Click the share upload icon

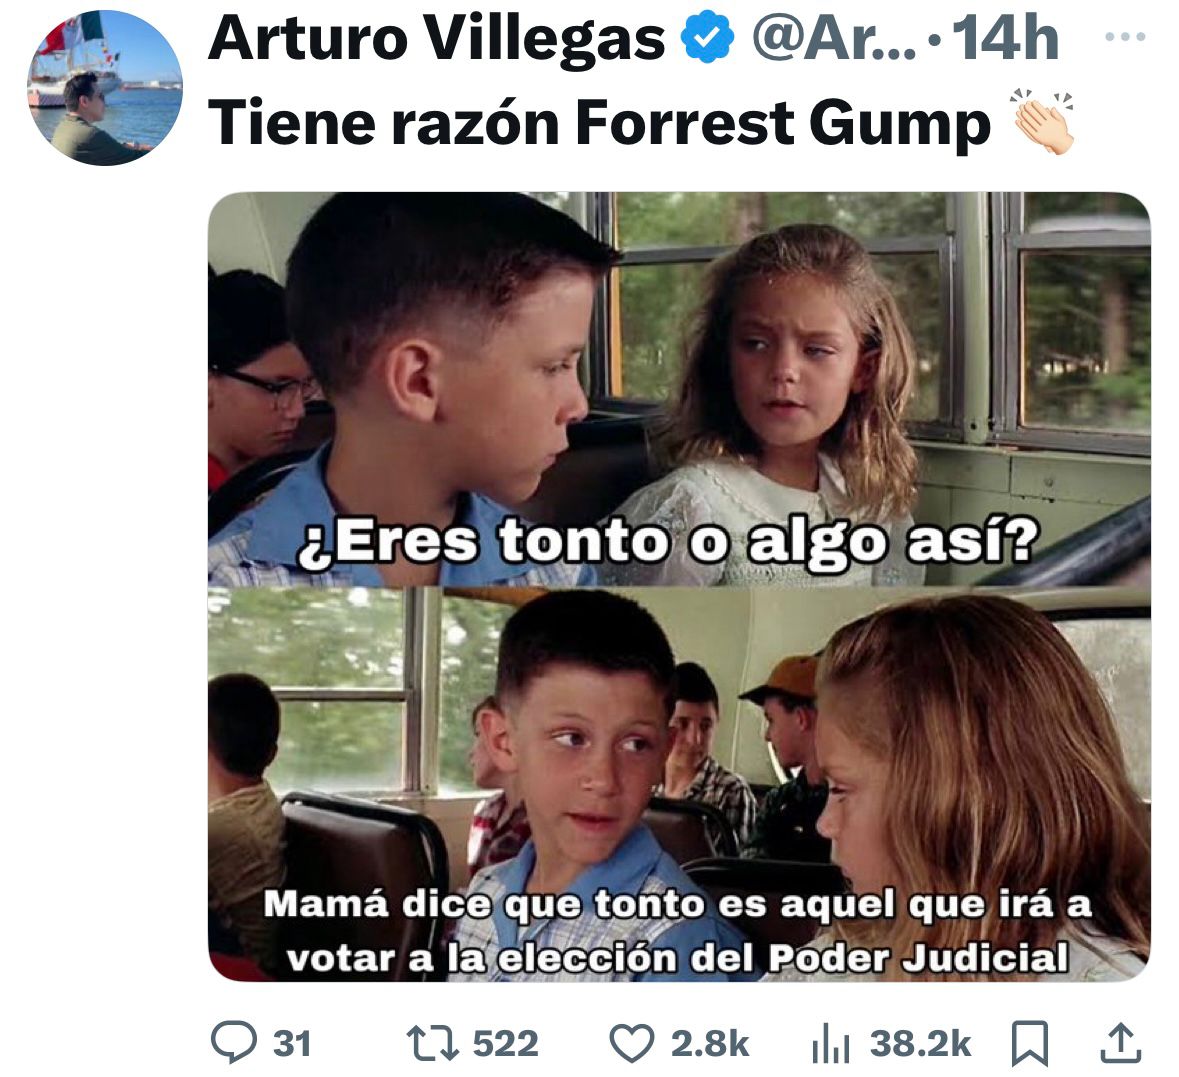(1121, 1043)
